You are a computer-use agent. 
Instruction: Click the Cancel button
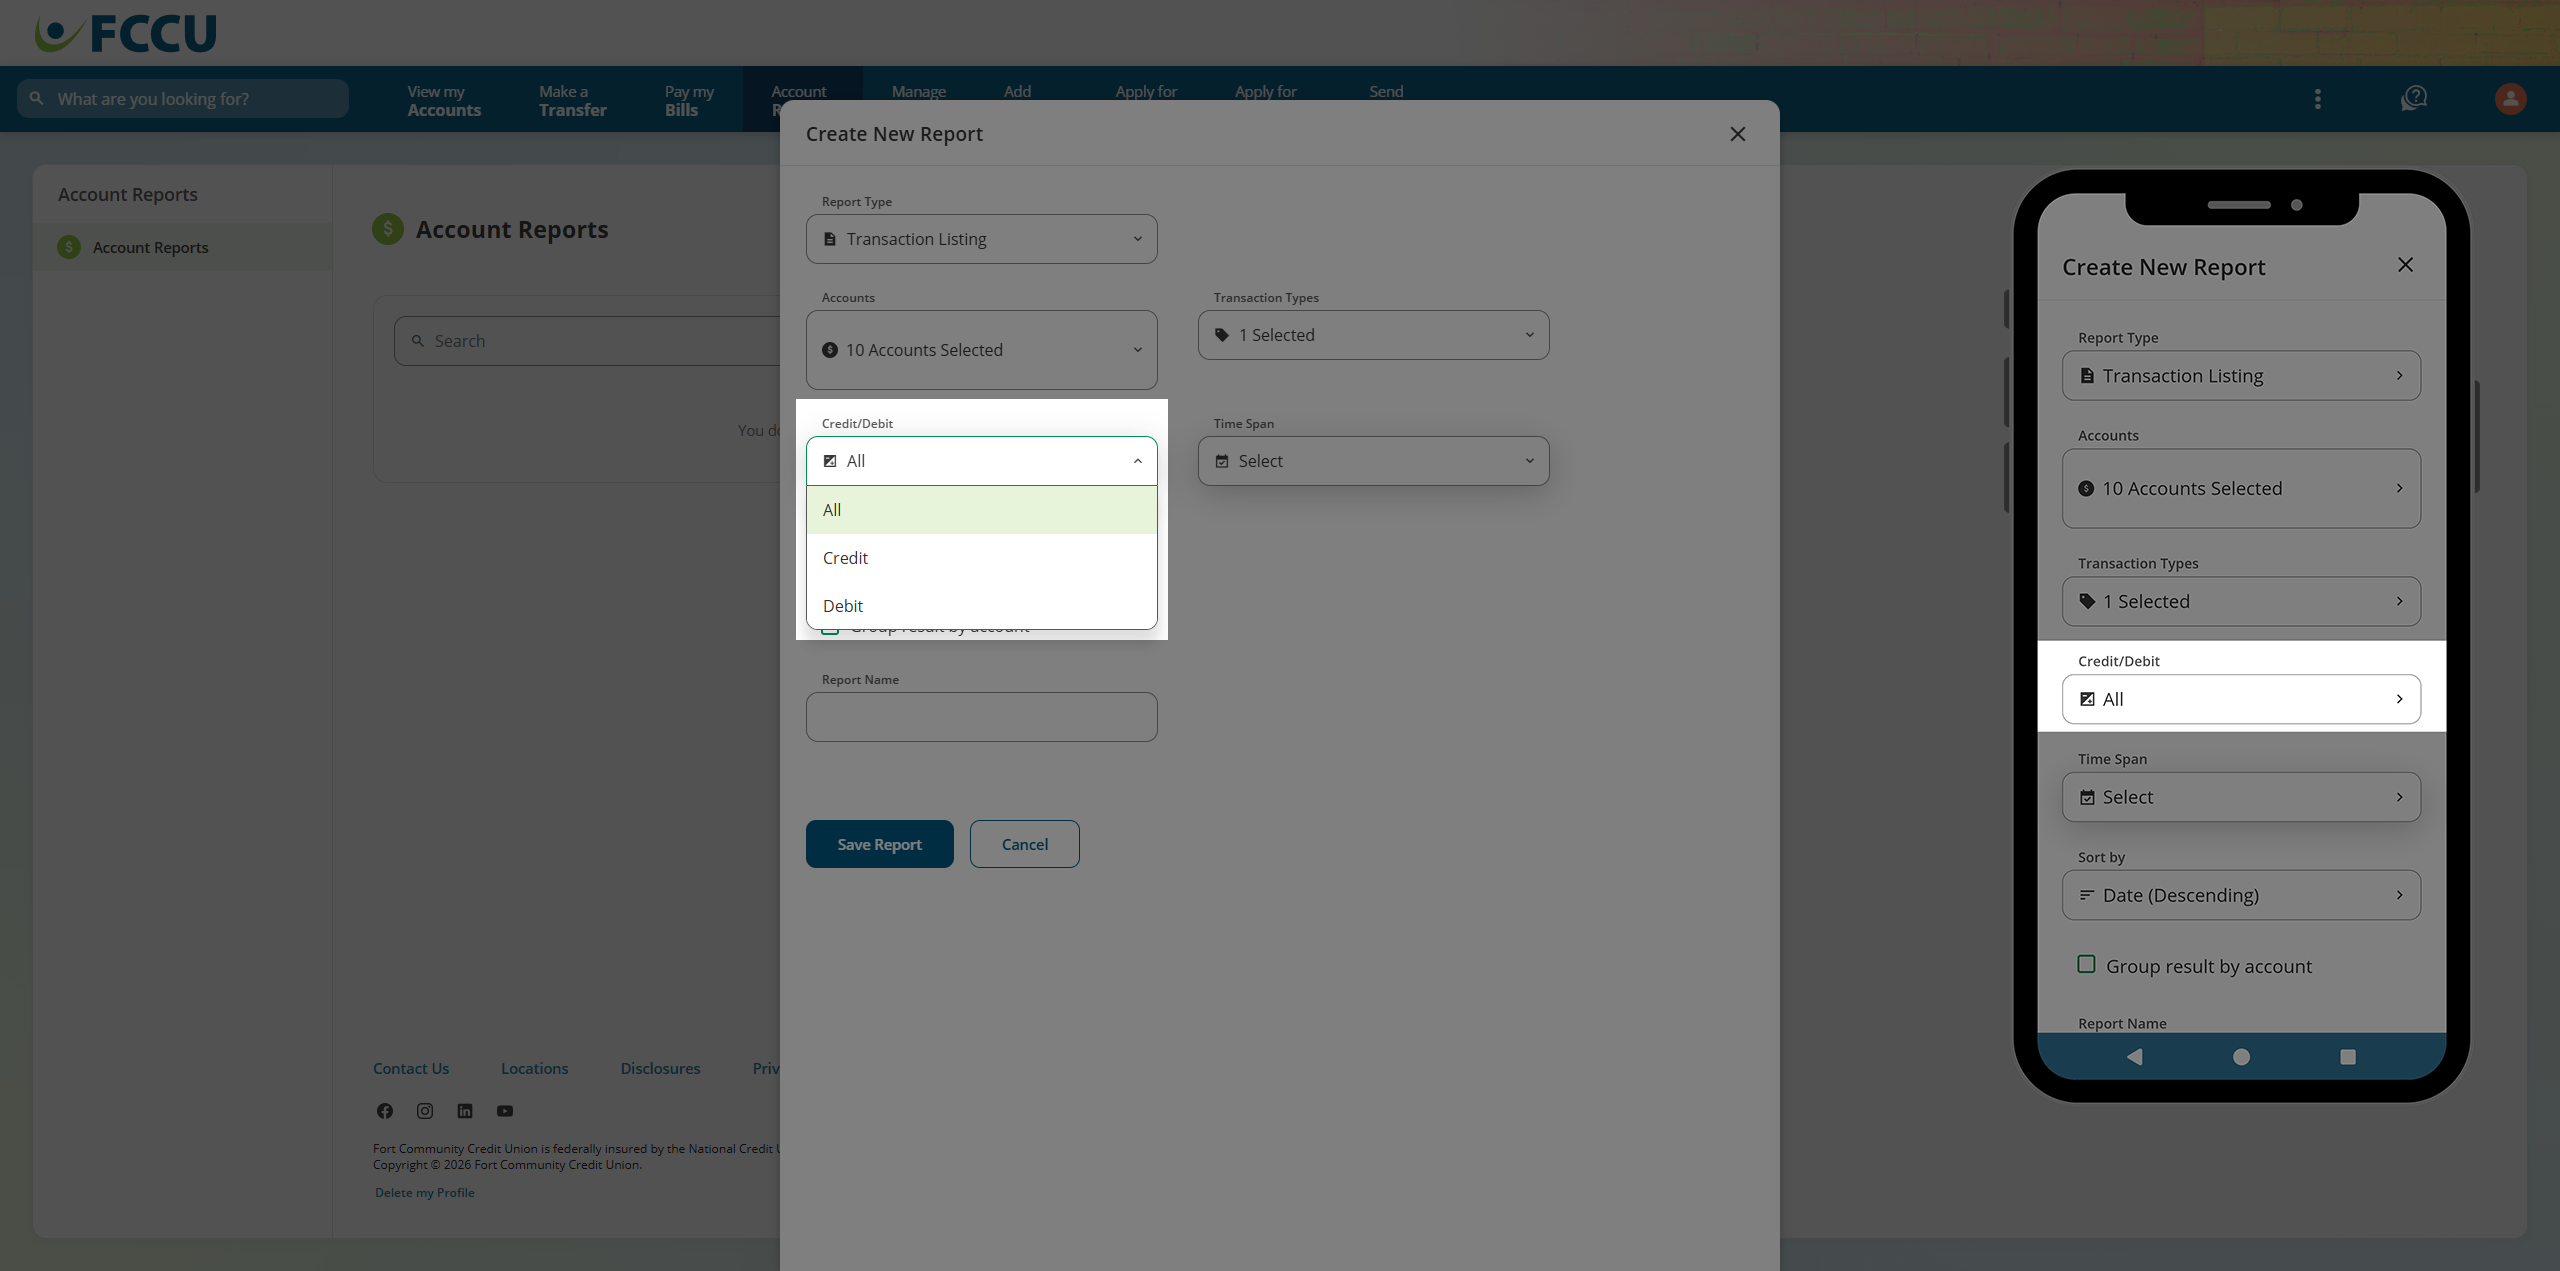point(1024,844)
